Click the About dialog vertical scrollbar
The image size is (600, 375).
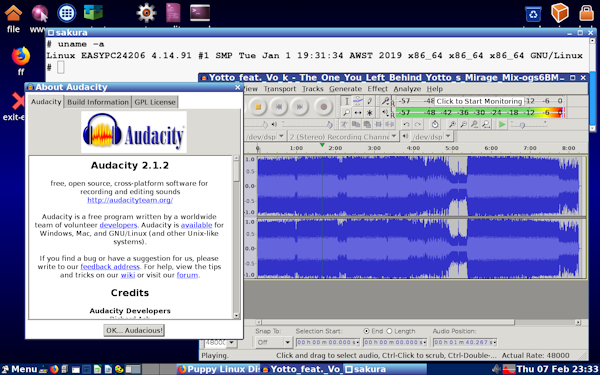tap(236, 237)
